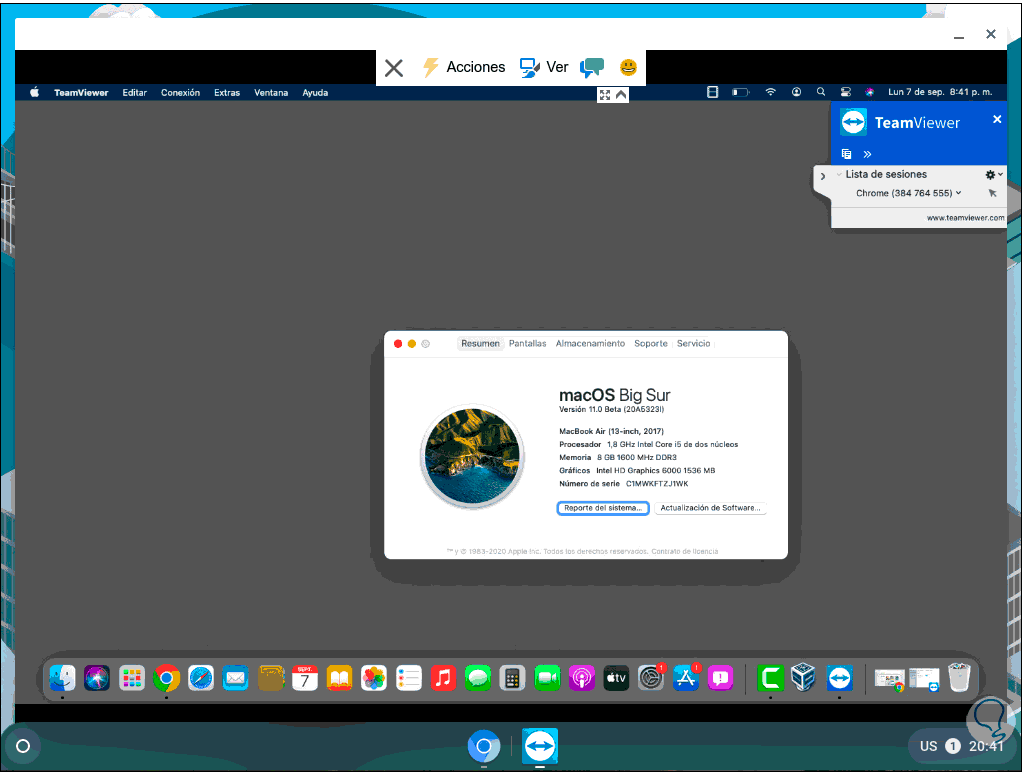
Task: Launch Safari from the dock
Action: point(201,679)
